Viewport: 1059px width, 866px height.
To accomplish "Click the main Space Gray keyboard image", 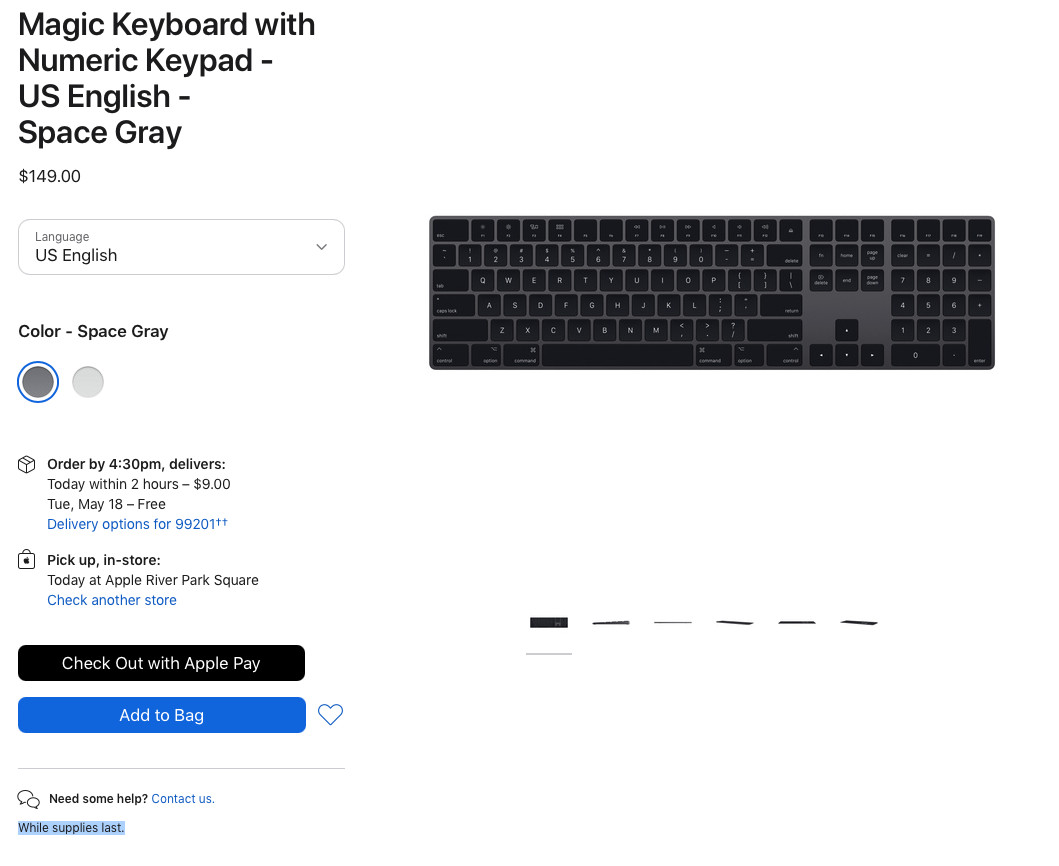I will 712,293.
